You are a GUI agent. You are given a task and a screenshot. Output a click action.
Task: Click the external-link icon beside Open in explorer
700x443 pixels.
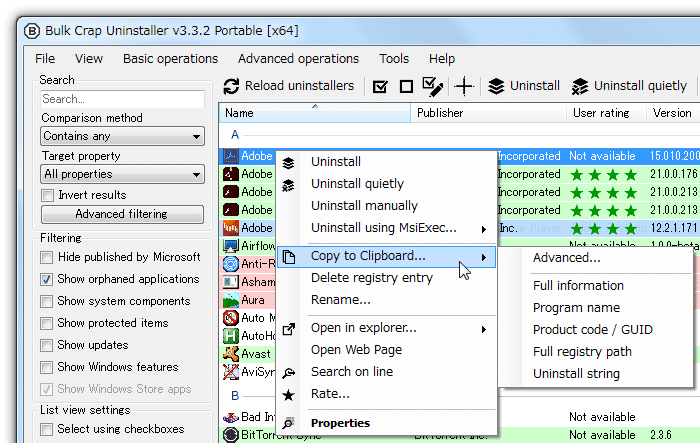tap(289, 329)
